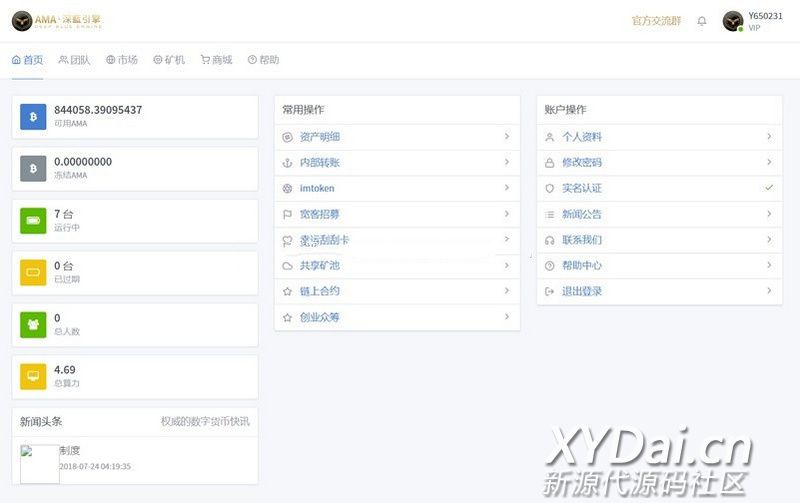
Task: Expand the 创业众筹 row chevron
Action: point(506,317)
